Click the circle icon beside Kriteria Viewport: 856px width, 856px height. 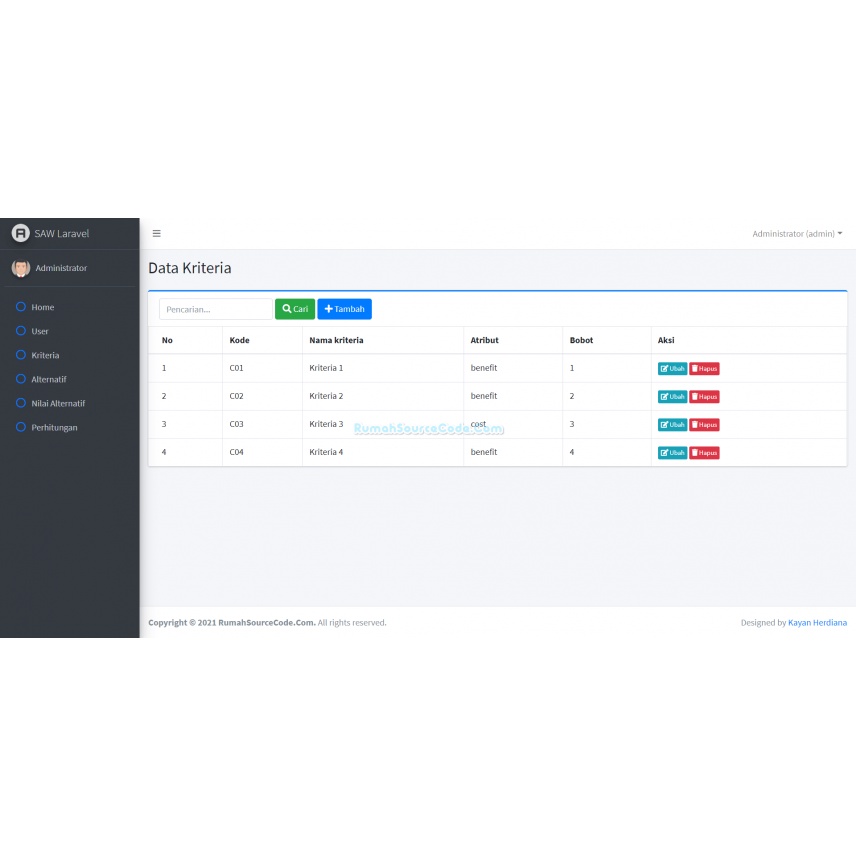(21, 355)
